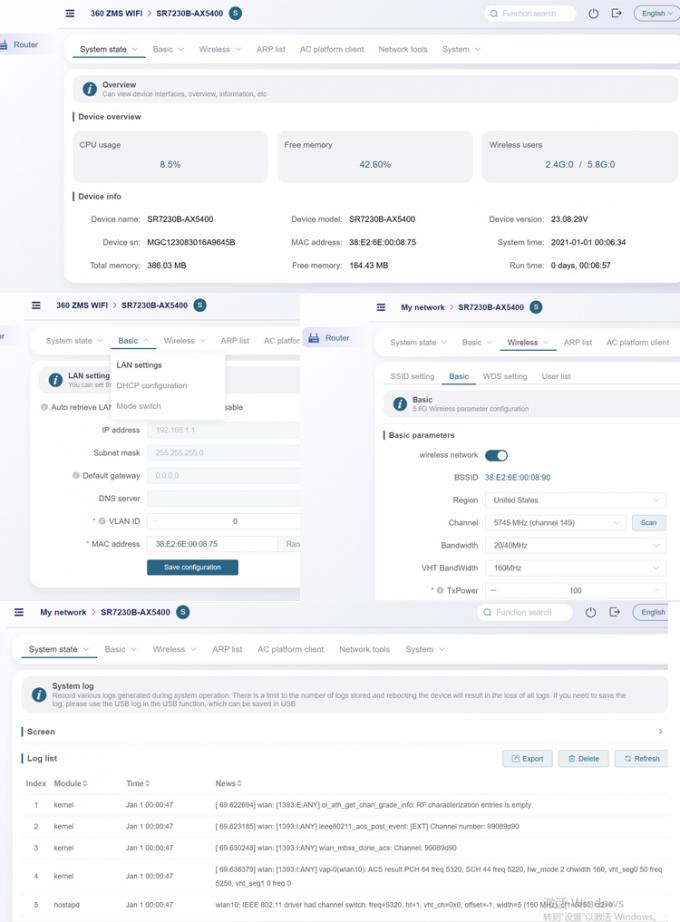Viewport: 680px width, 922px height.
Task: Click the Scan button beside Channel
Action: [x=648, y=523]
